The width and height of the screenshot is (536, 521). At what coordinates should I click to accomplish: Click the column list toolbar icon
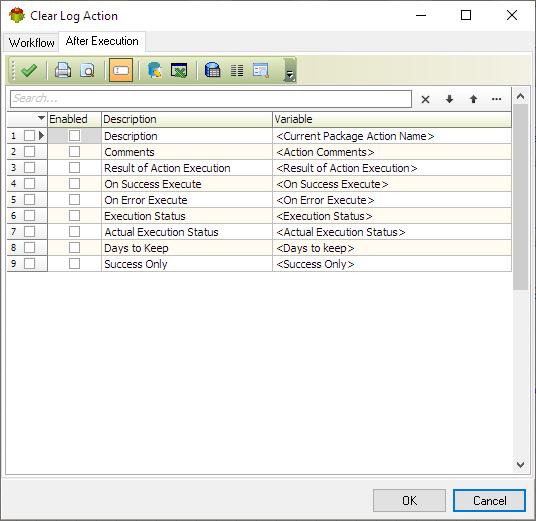(237, 70)
